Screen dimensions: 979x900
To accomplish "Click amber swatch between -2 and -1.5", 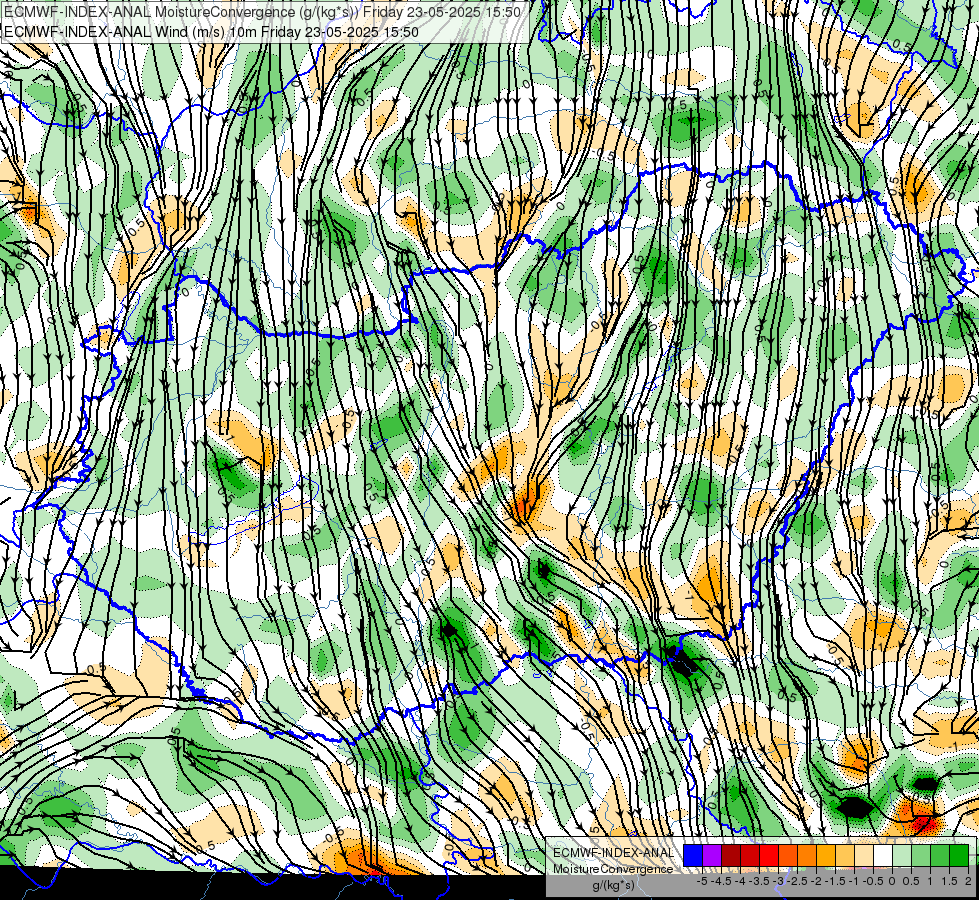I will [x=826, y=856].
